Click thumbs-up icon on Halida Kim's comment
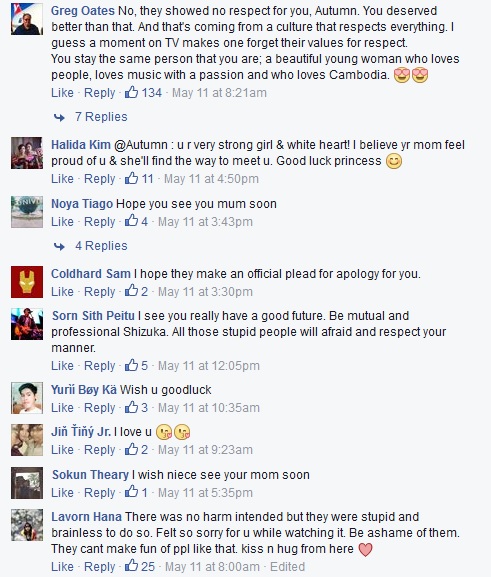491x577 pixels. point(131,178)
